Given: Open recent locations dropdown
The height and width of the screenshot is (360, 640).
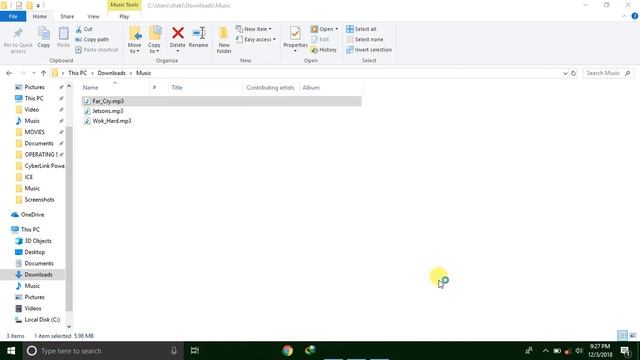Looking at the screenshot, I should pos(33,73).
